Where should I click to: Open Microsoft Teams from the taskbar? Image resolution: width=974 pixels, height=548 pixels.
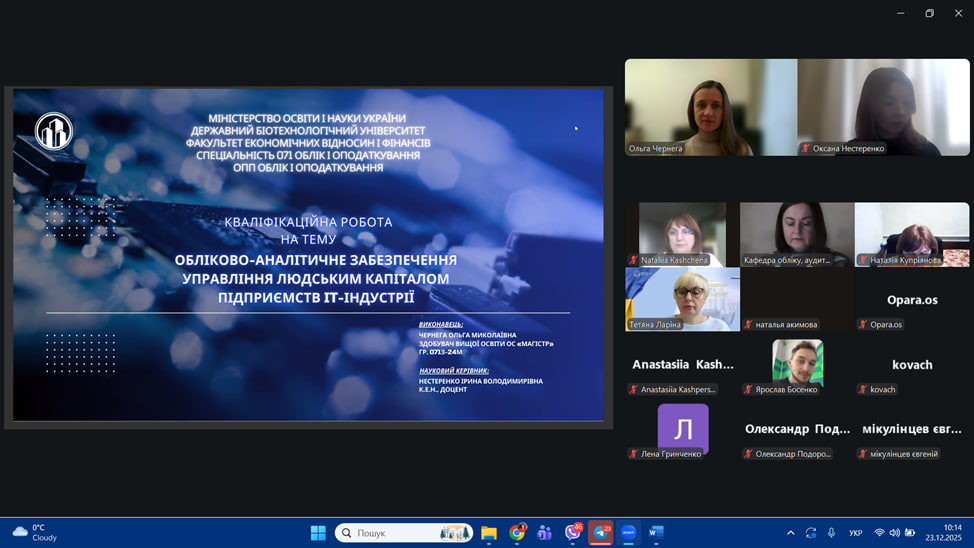pos(545,533)
